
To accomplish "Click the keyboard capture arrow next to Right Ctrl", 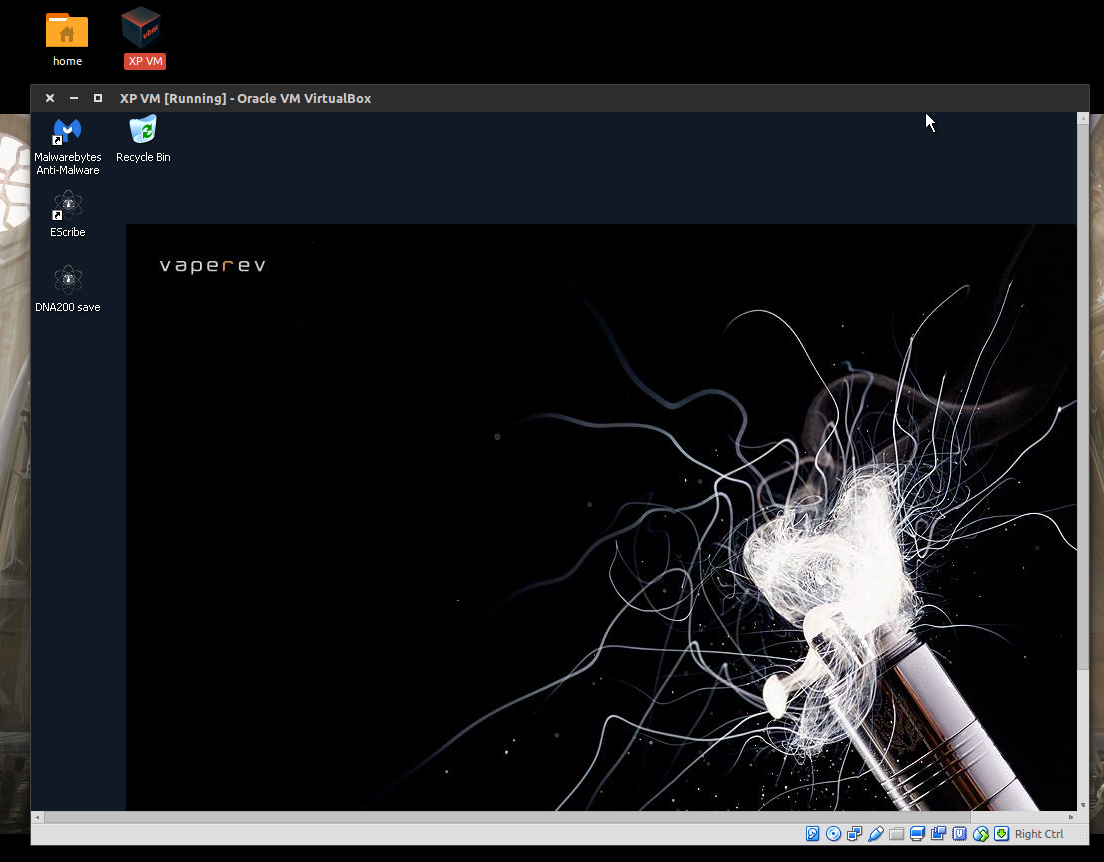I will pos(1001,834).
